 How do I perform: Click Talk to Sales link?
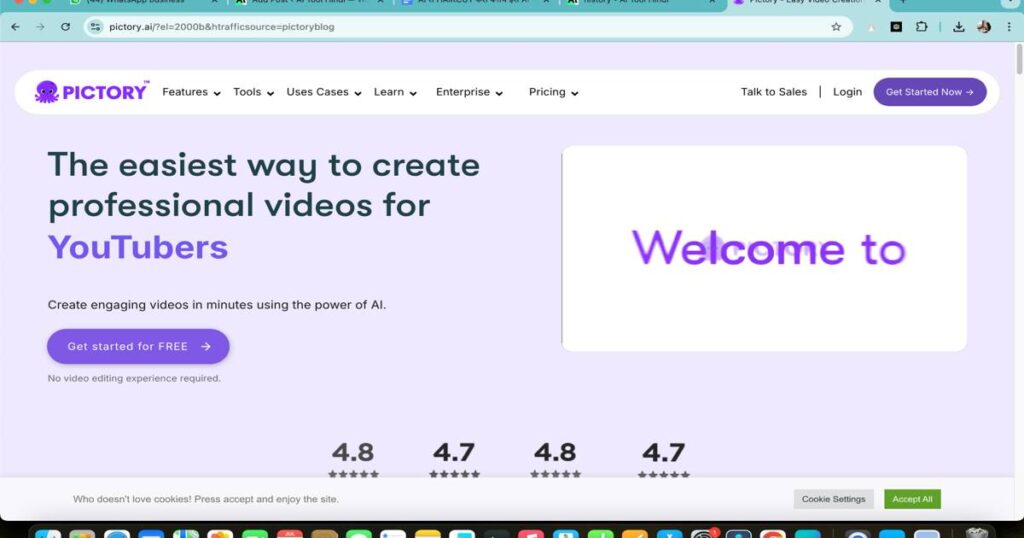(773, 92)
